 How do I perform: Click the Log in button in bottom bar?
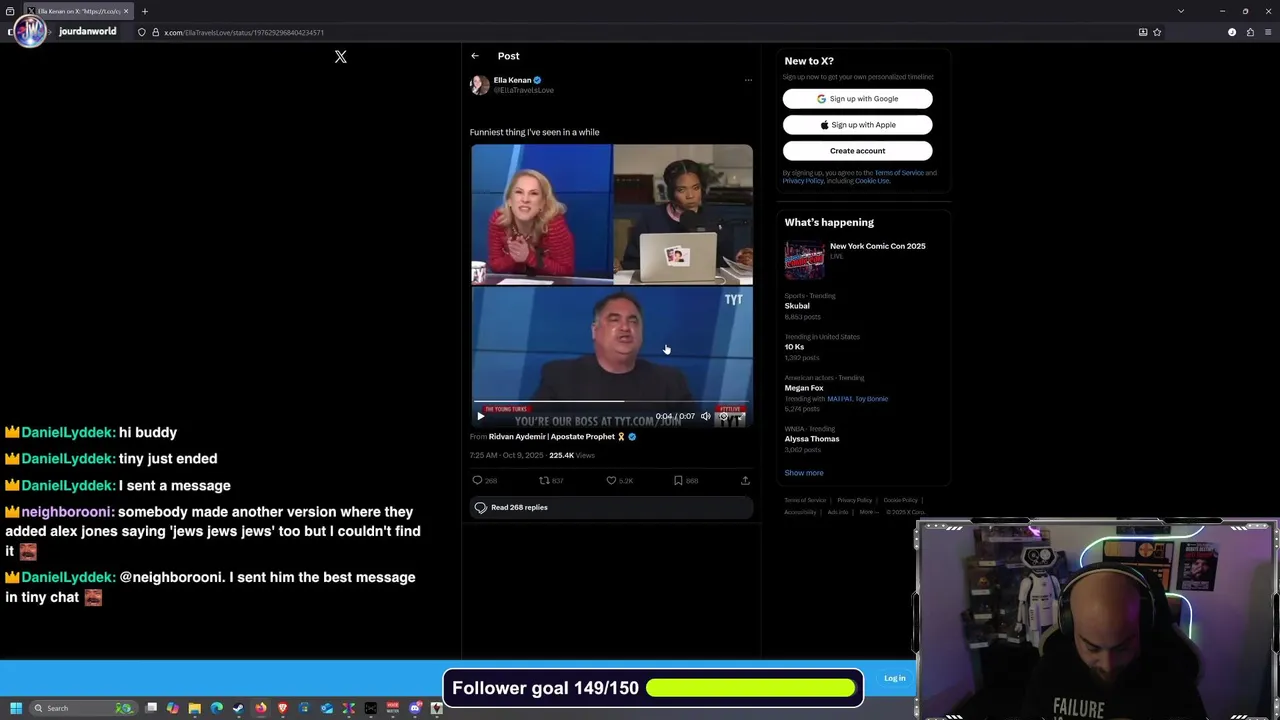(895, 679)
